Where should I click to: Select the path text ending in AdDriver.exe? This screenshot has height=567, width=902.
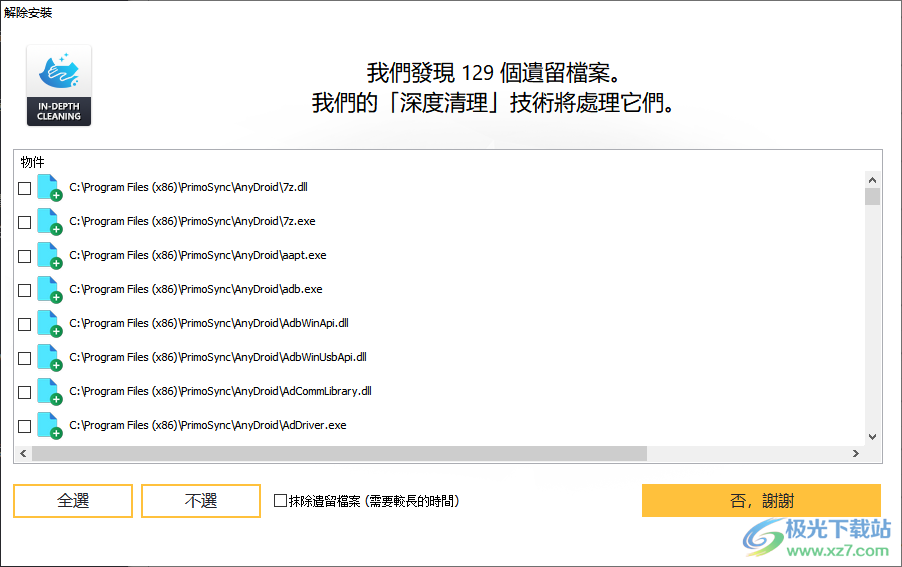tap(208, 425)
